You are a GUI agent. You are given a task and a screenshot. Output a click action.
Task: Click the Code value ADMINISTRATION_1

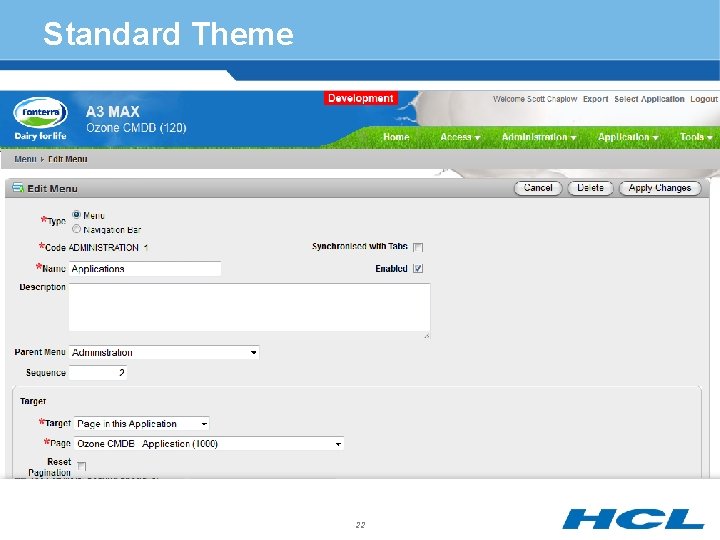[108, 248]
